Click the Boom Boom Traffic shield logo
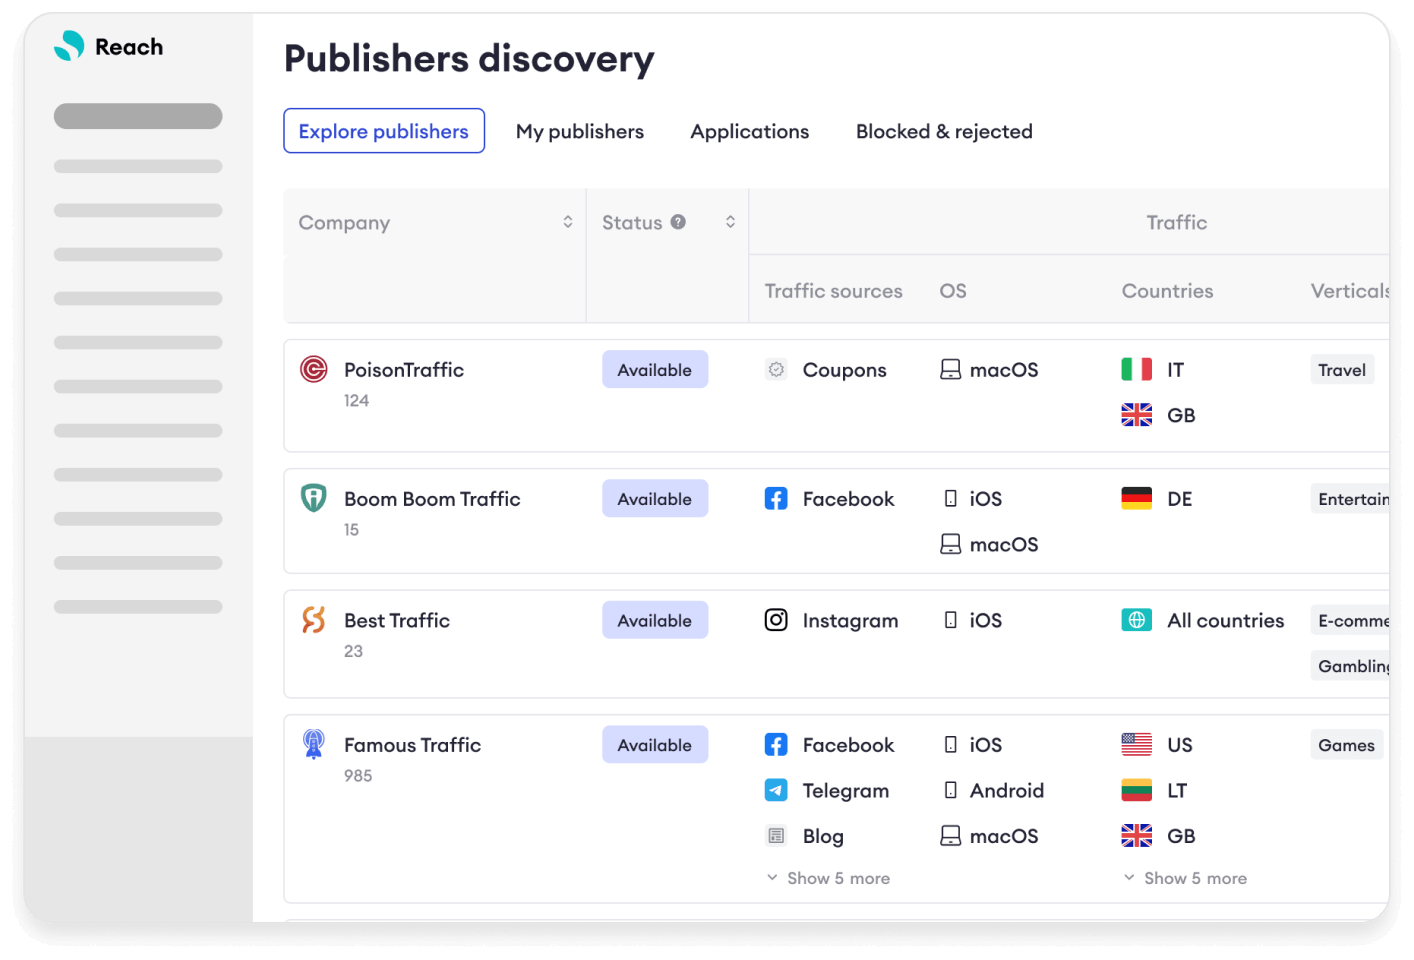Viewport: 1414px width, 960px height. pyautogui.click(x=314, y=498)
